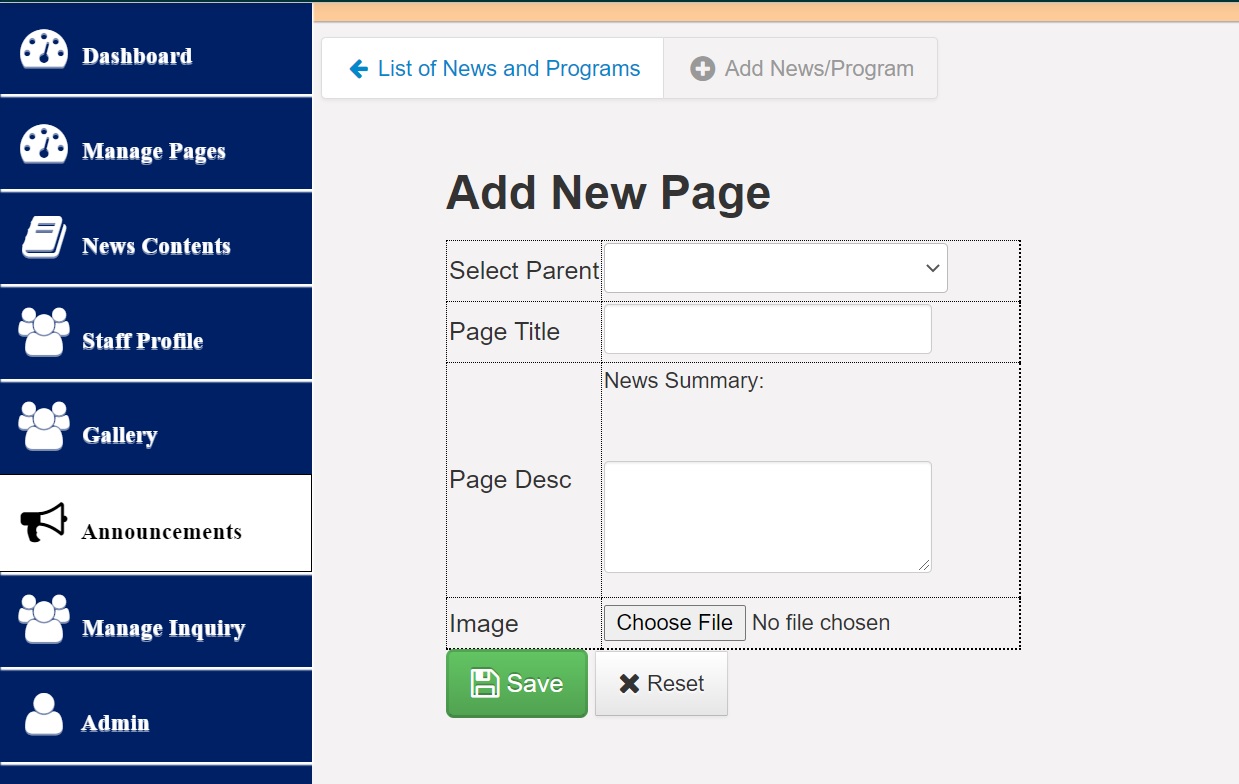The image size is (1239, 784).
Task: Click the blue back arrow icon
Action: point(356,68)
